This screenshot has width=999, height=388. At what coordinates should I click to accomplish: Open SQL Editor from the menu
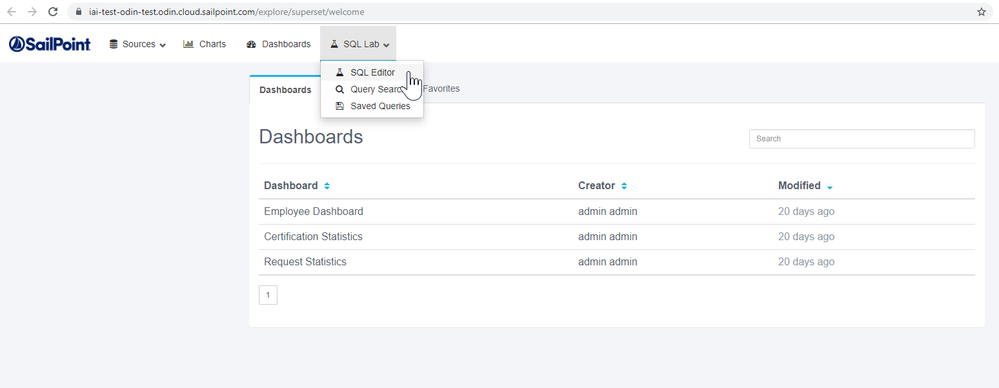coord(372,73)
